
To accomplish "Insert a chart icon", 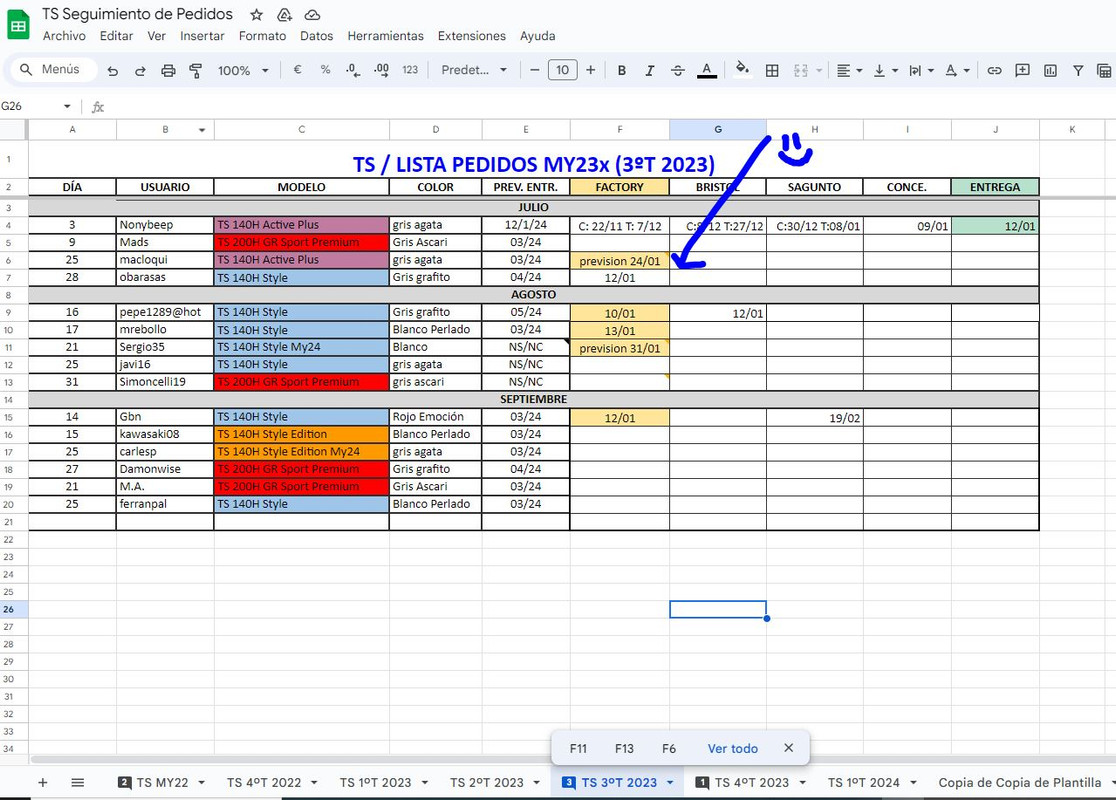I will (1050, 70).
